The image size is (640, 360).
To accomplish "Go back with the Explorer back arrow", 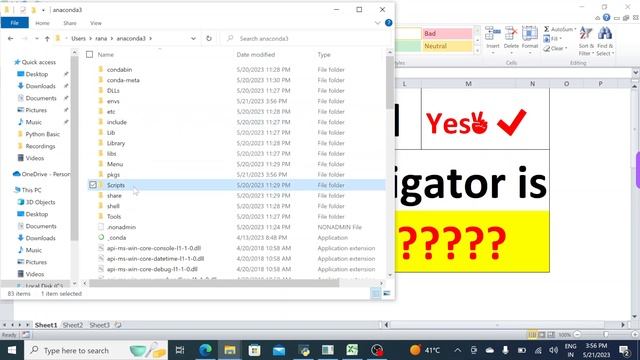I will 11,38.
